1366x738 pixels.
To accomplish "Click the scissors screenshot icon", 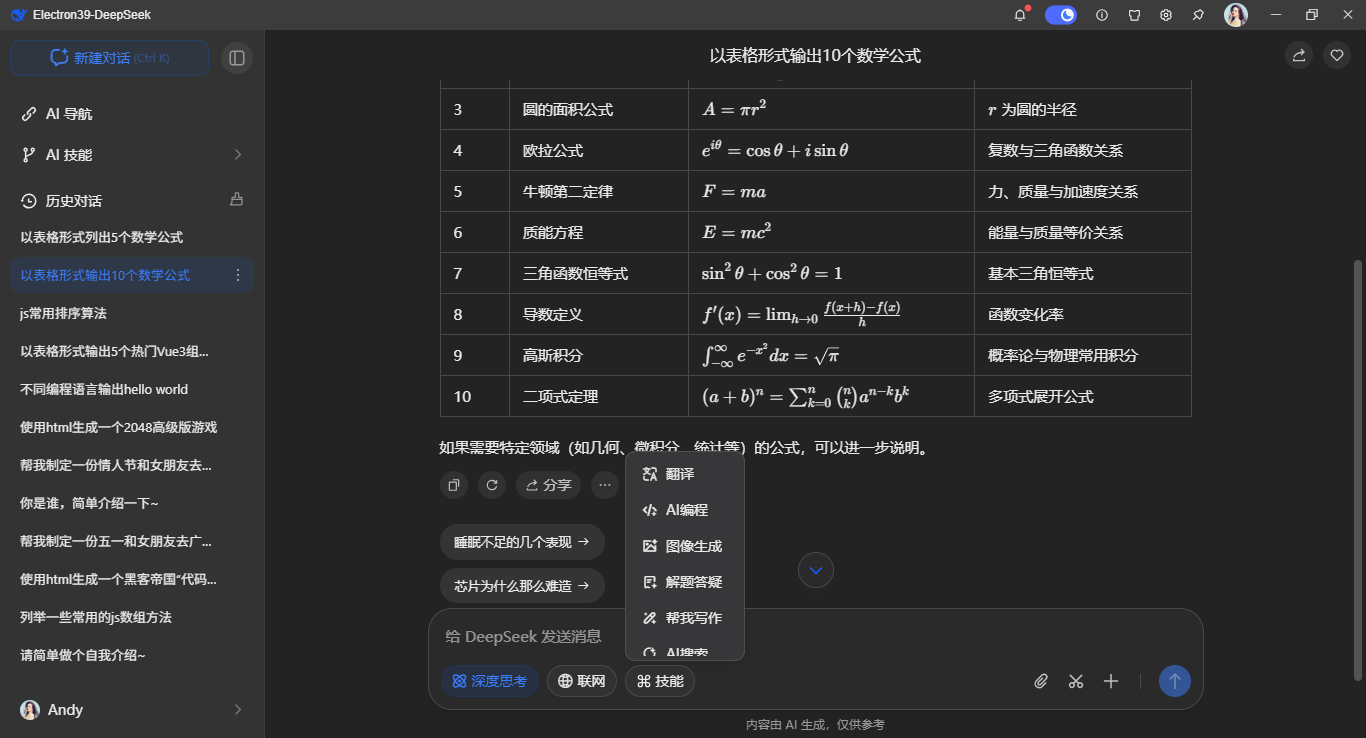I will (1075, 681).
